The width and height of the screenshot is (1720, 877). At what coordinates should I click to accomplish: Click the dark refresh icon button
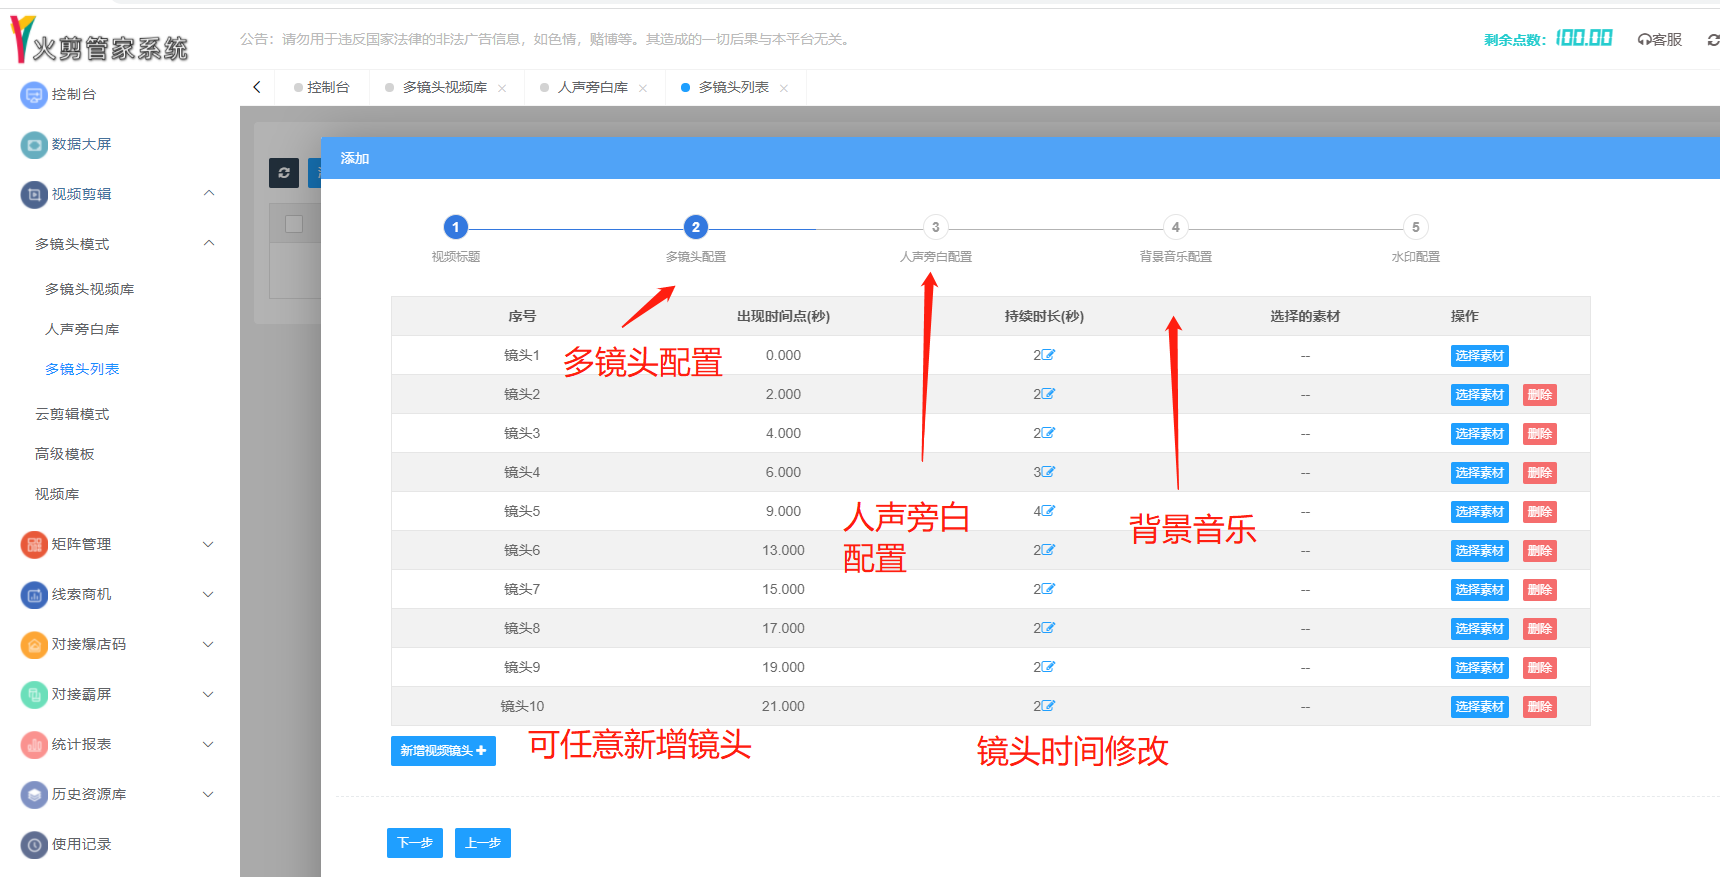pos(284,173)
